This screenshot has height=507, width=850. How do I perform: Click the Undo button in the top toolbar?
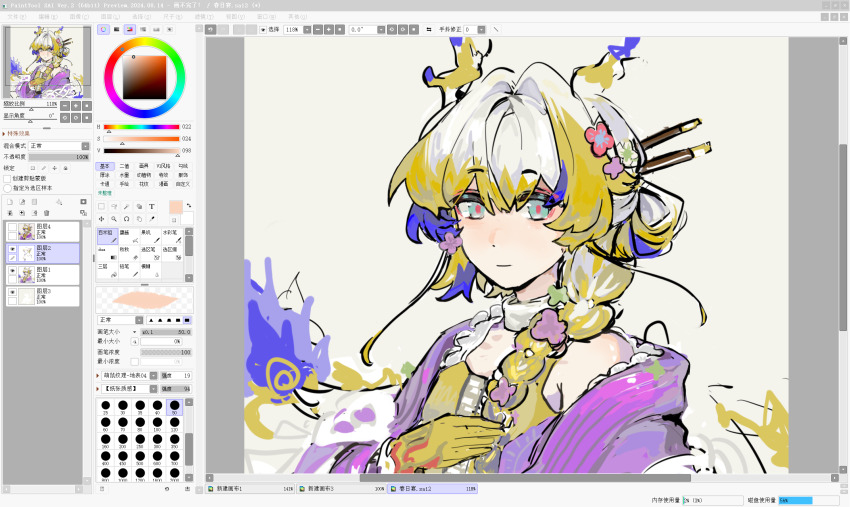click(x=210, y=29)
